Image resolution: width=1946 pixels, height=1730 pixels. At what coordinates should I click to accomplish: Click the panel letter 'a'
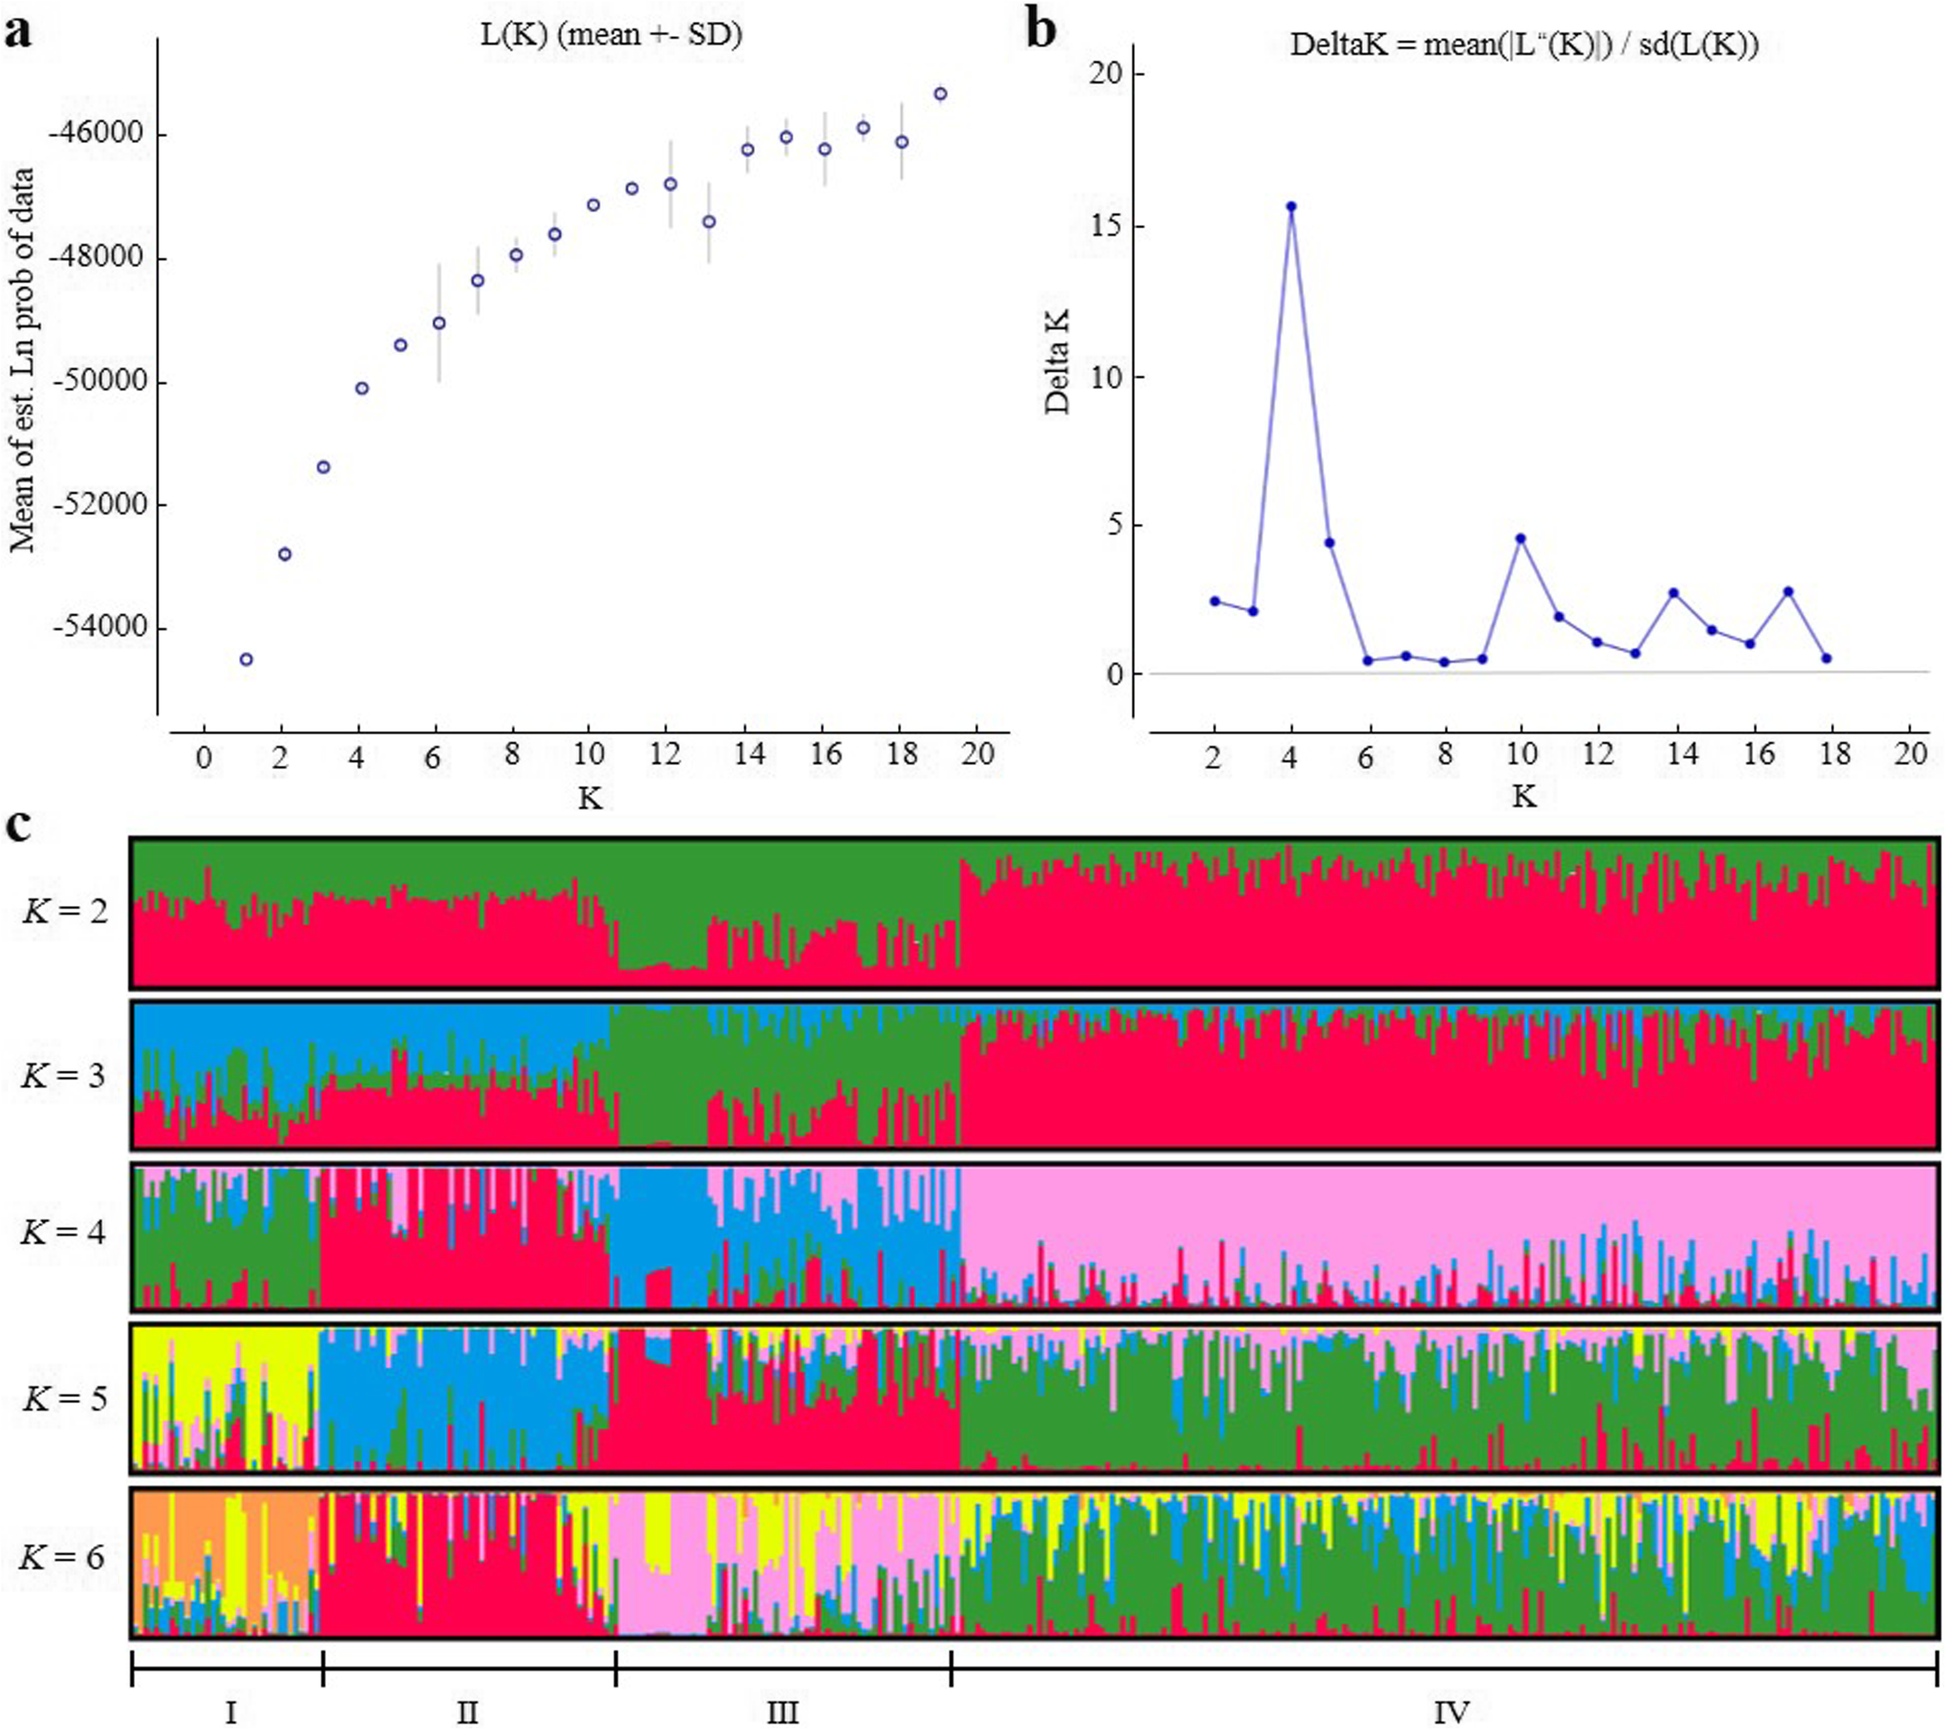(x=18, y=33)
